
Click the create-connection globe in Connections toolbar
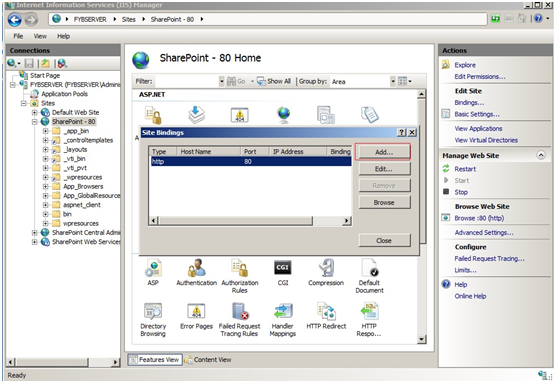(x=12, y=64)
